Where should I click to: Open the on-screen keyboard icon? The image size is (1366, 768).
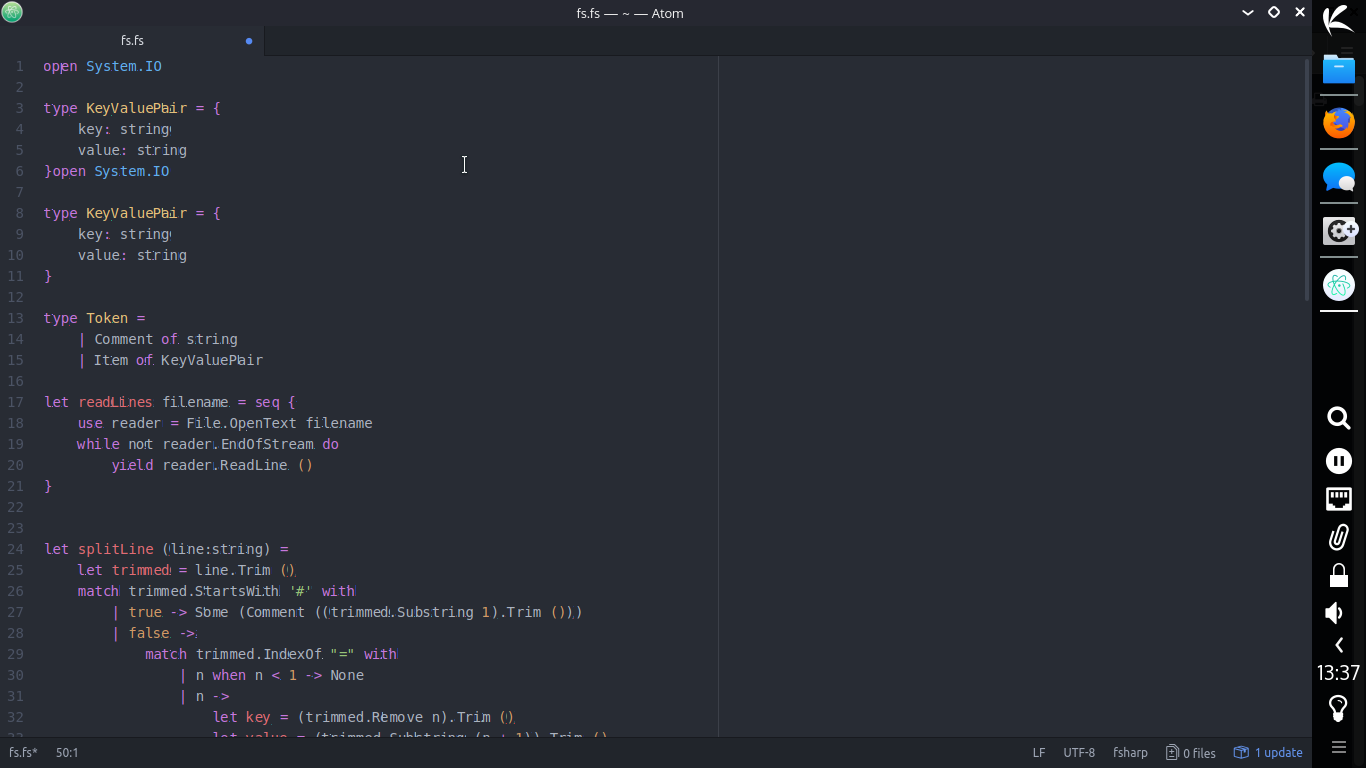[x=1338, y=499]
